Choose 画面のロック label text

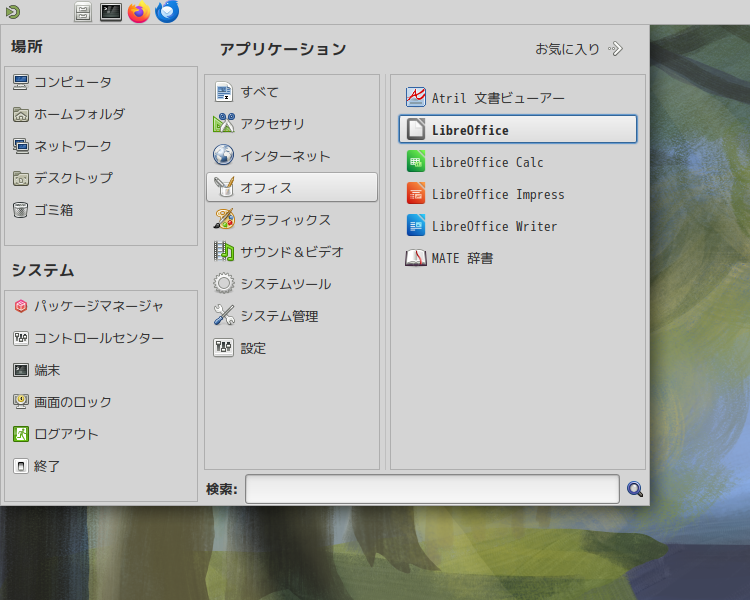pyautogui.click(x=73, y=402)
